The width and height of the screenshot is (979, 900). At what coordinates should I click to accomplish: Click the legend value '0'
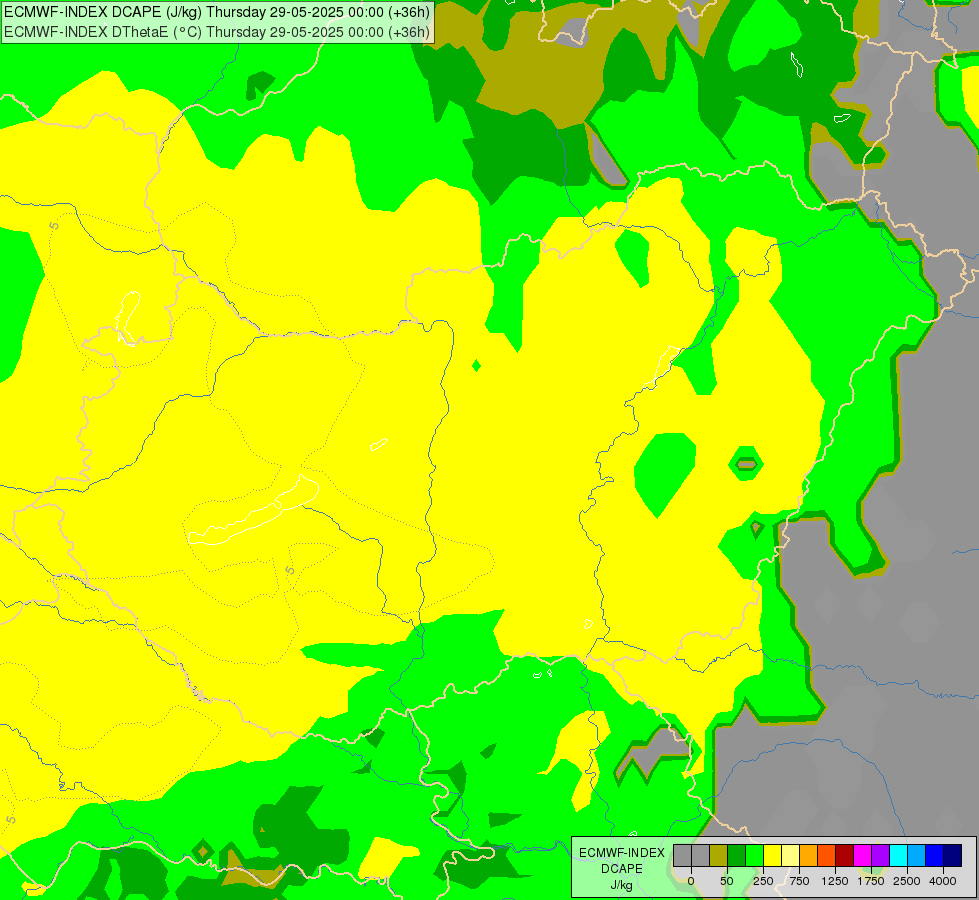point(691,881)
